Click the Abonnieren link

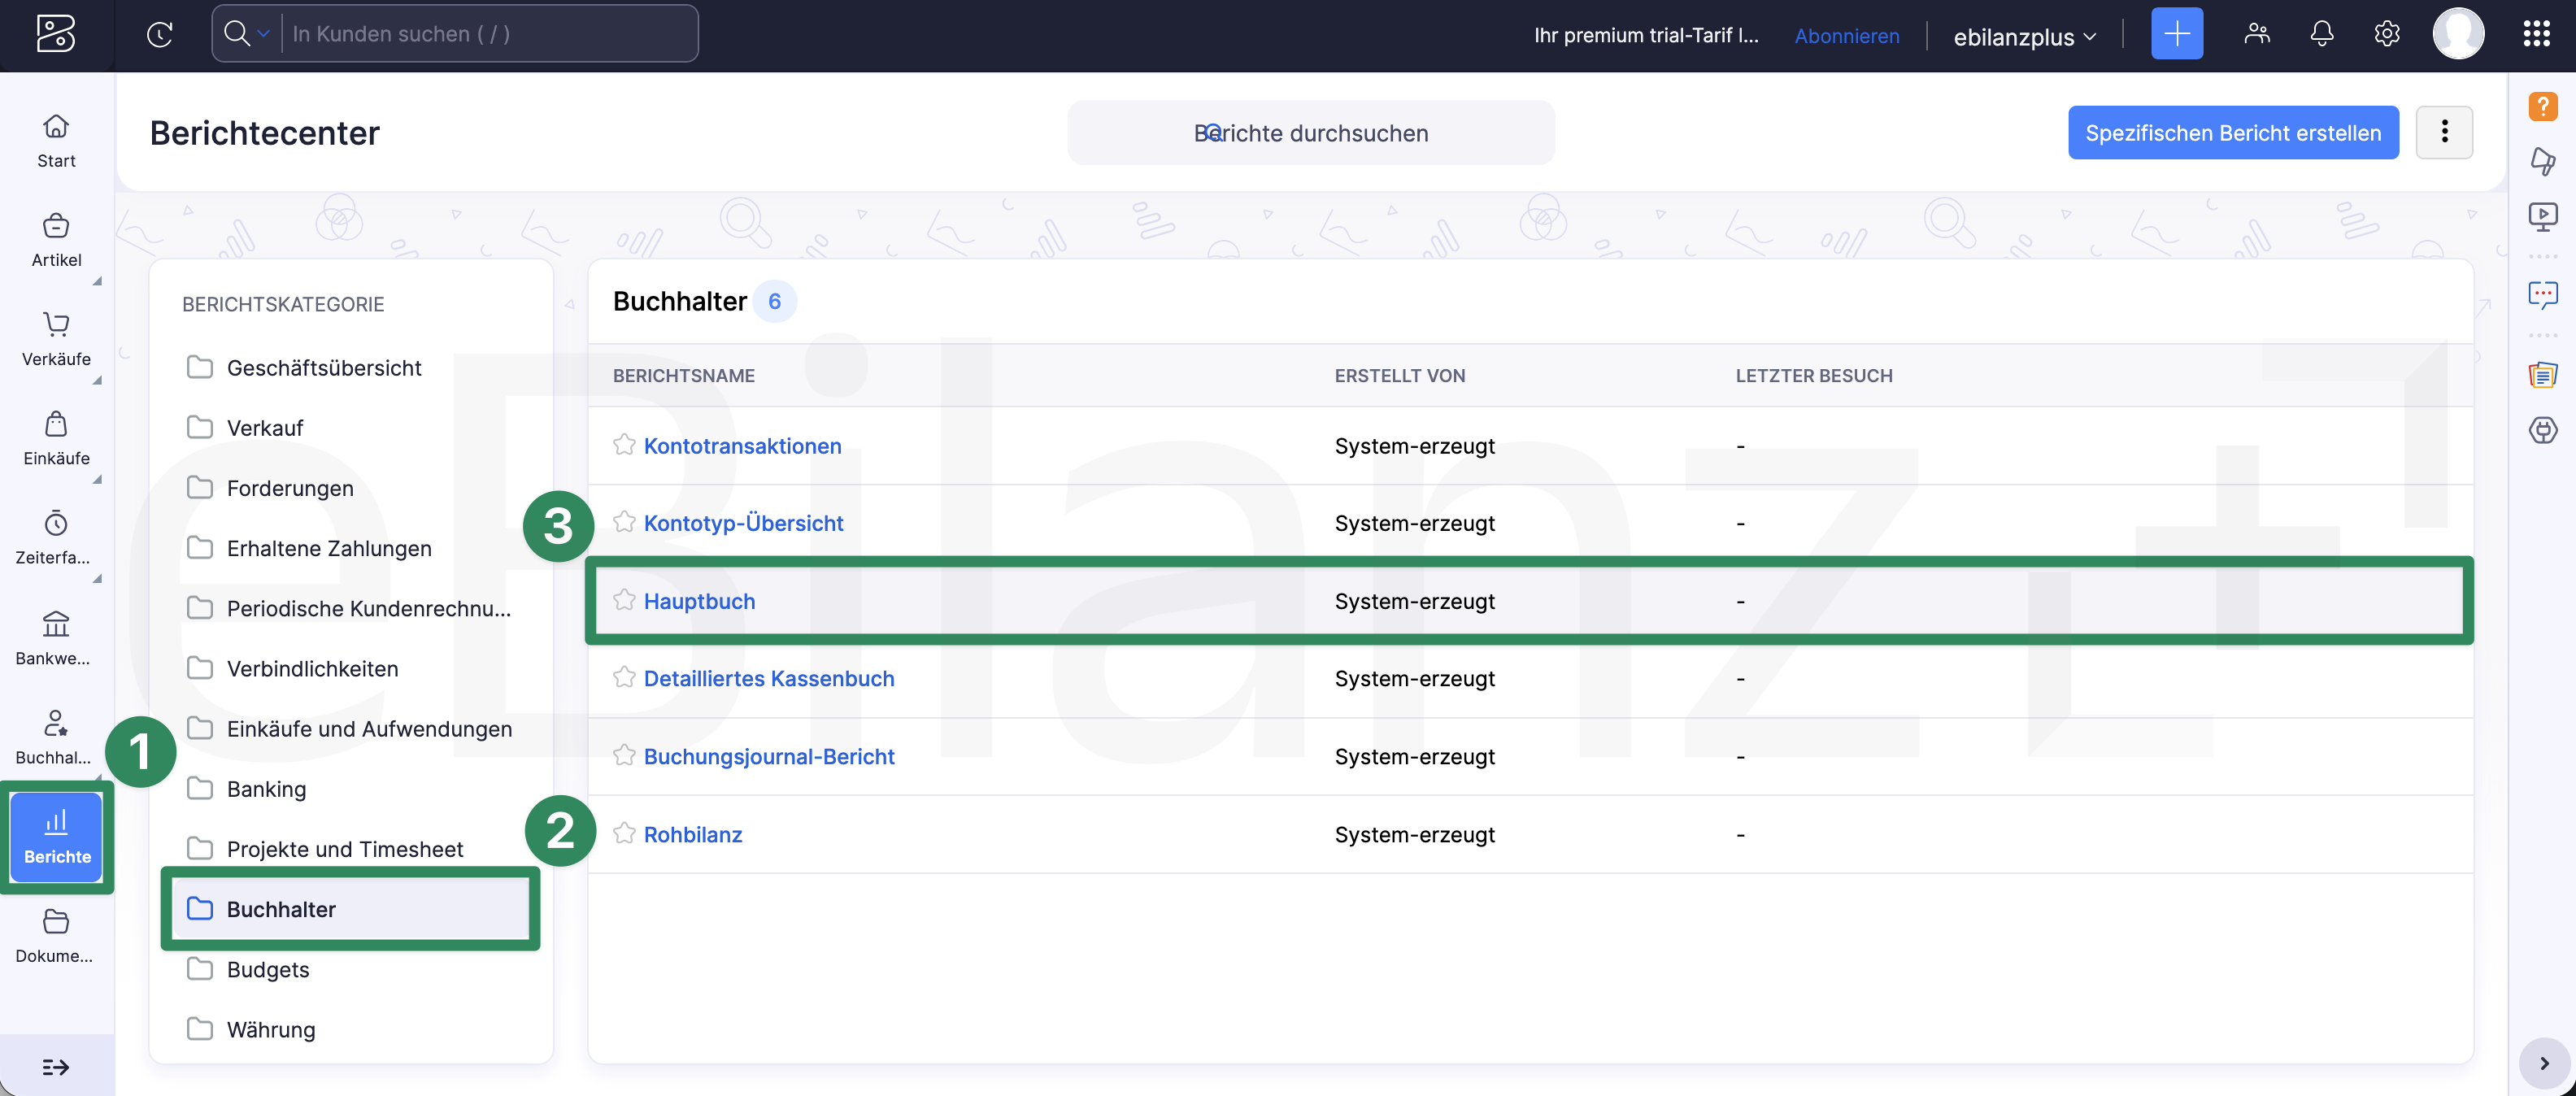[1846, 36]
